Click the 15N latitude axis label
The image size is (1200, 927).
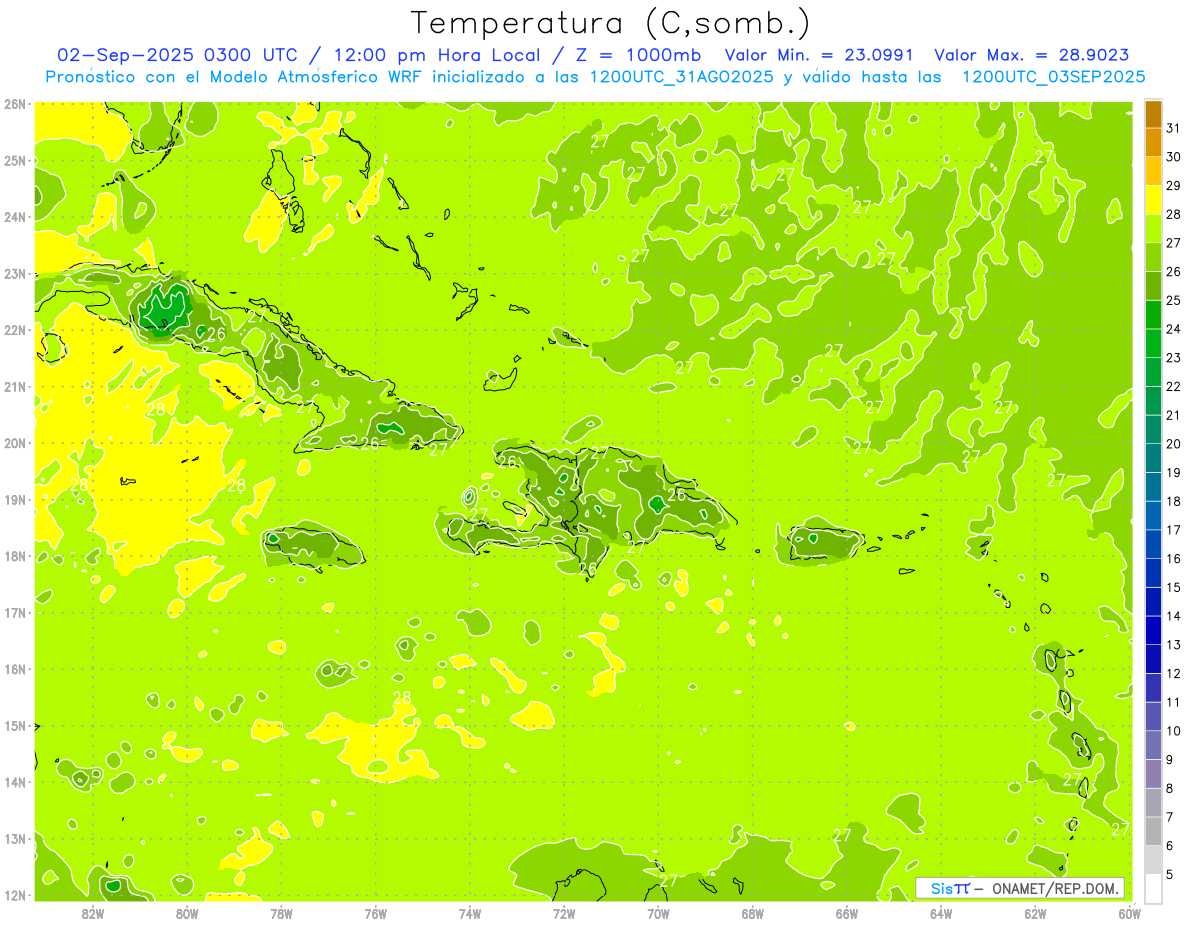pyautogui.click(x=15, y=726)
